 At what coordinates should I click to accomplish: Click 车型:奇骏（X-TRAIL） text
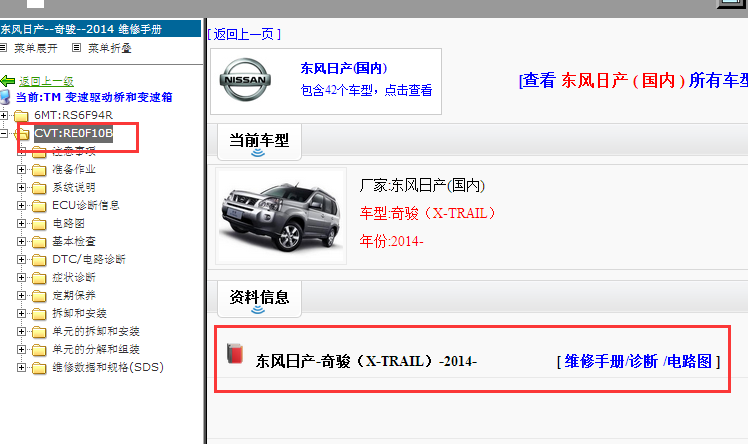click(x=427, y=213)
